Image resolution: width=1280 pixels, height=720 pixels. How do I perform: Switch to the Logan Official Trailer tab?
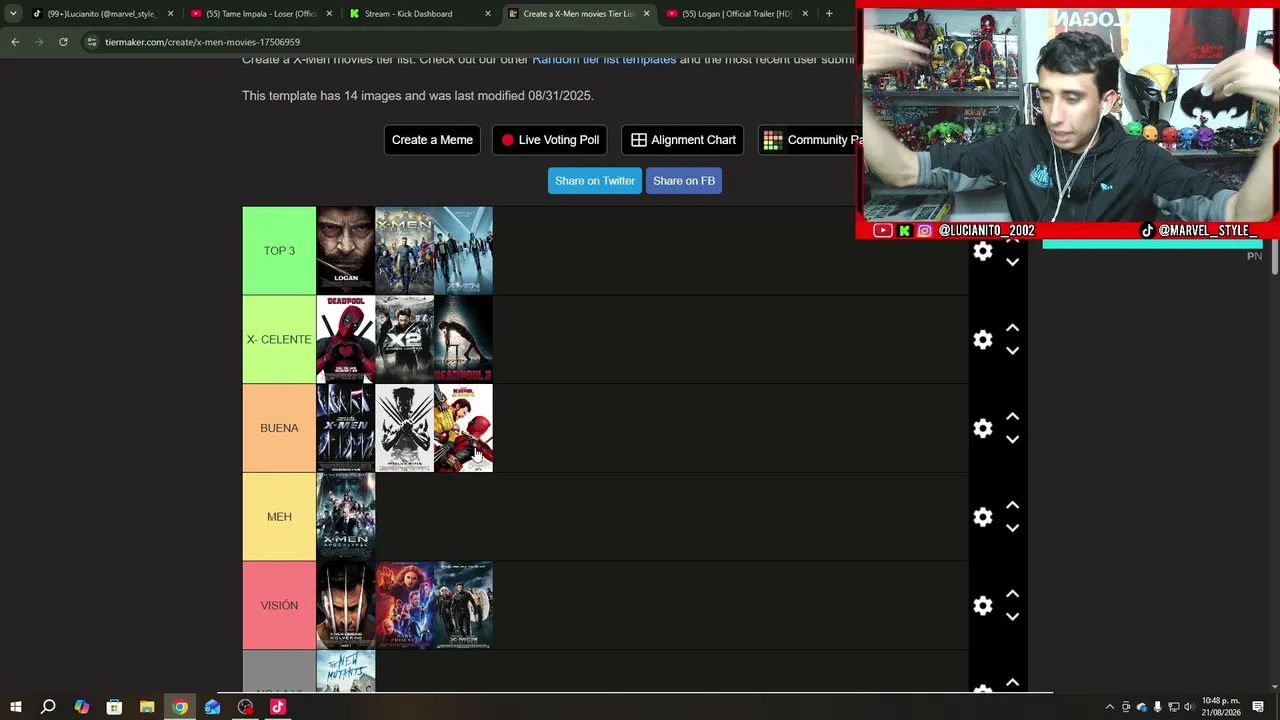click(x=737, y=14)
